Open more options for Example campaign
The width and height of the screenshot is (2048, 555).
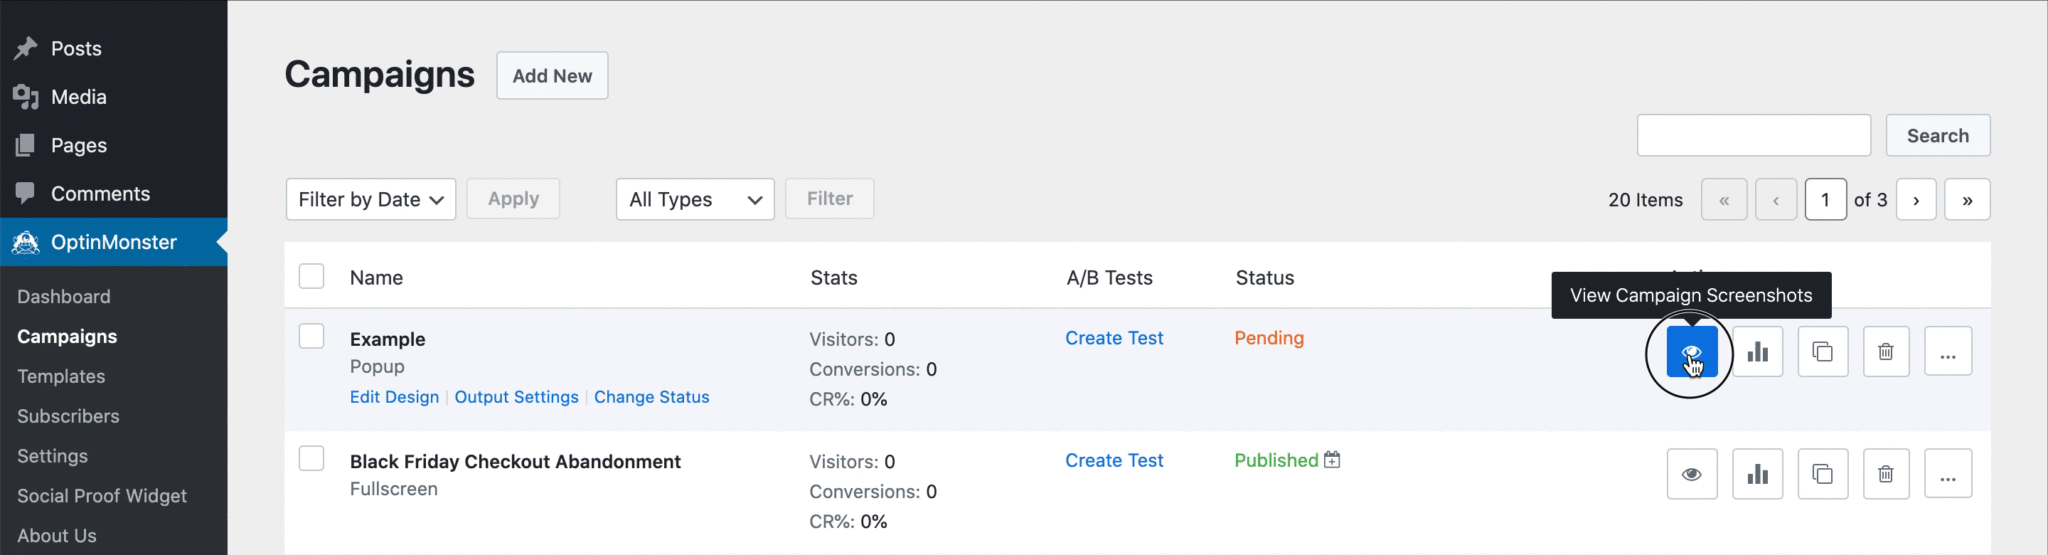tap(1948, 352)
